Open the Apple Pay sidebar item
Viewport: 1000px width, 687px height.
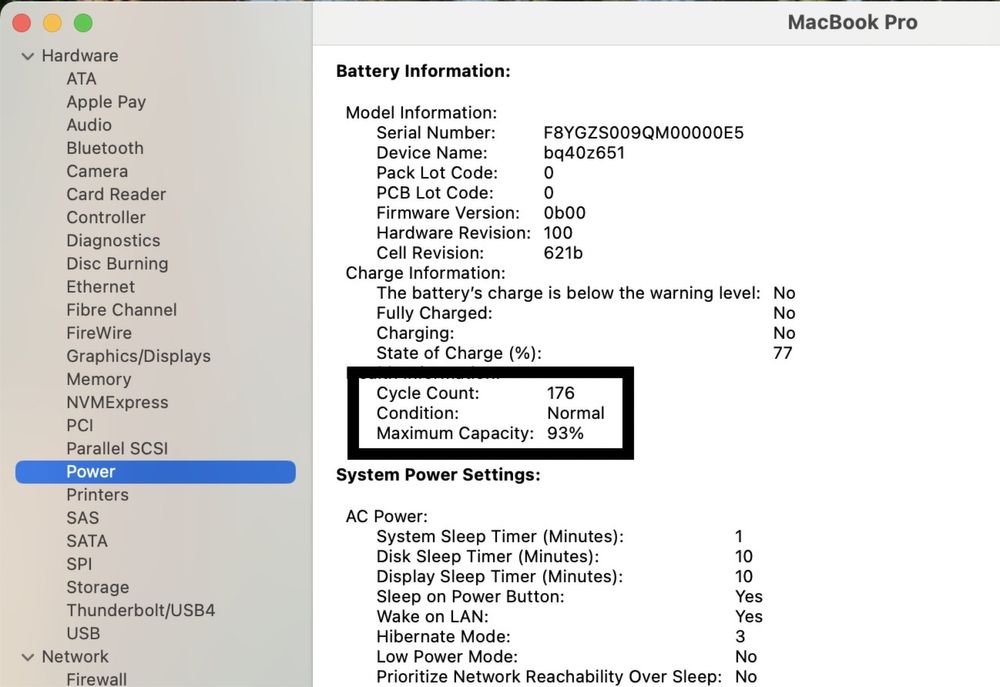tap(107, 102)
